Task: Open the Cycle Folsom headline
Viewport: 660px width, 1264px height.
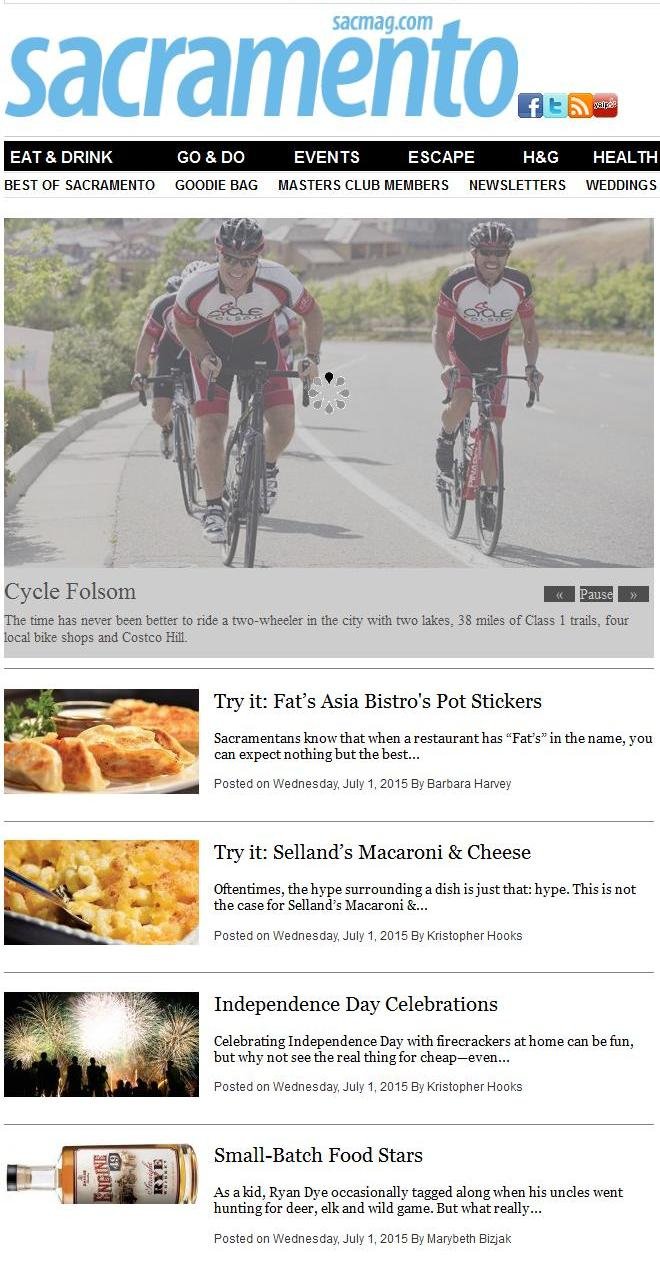Action: coord(70,591)
